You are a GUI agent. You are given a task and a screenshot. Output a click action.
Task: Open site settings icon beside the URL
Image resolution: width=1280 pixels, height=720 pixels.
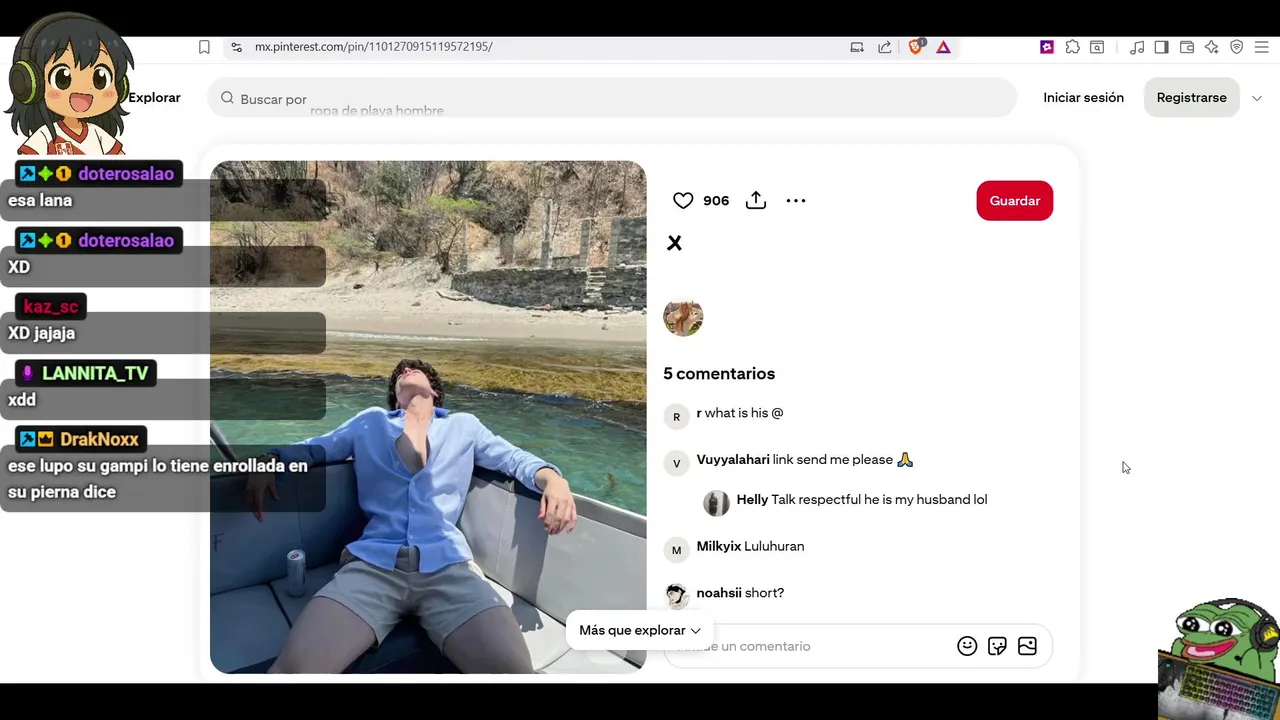tap(236, 47)
